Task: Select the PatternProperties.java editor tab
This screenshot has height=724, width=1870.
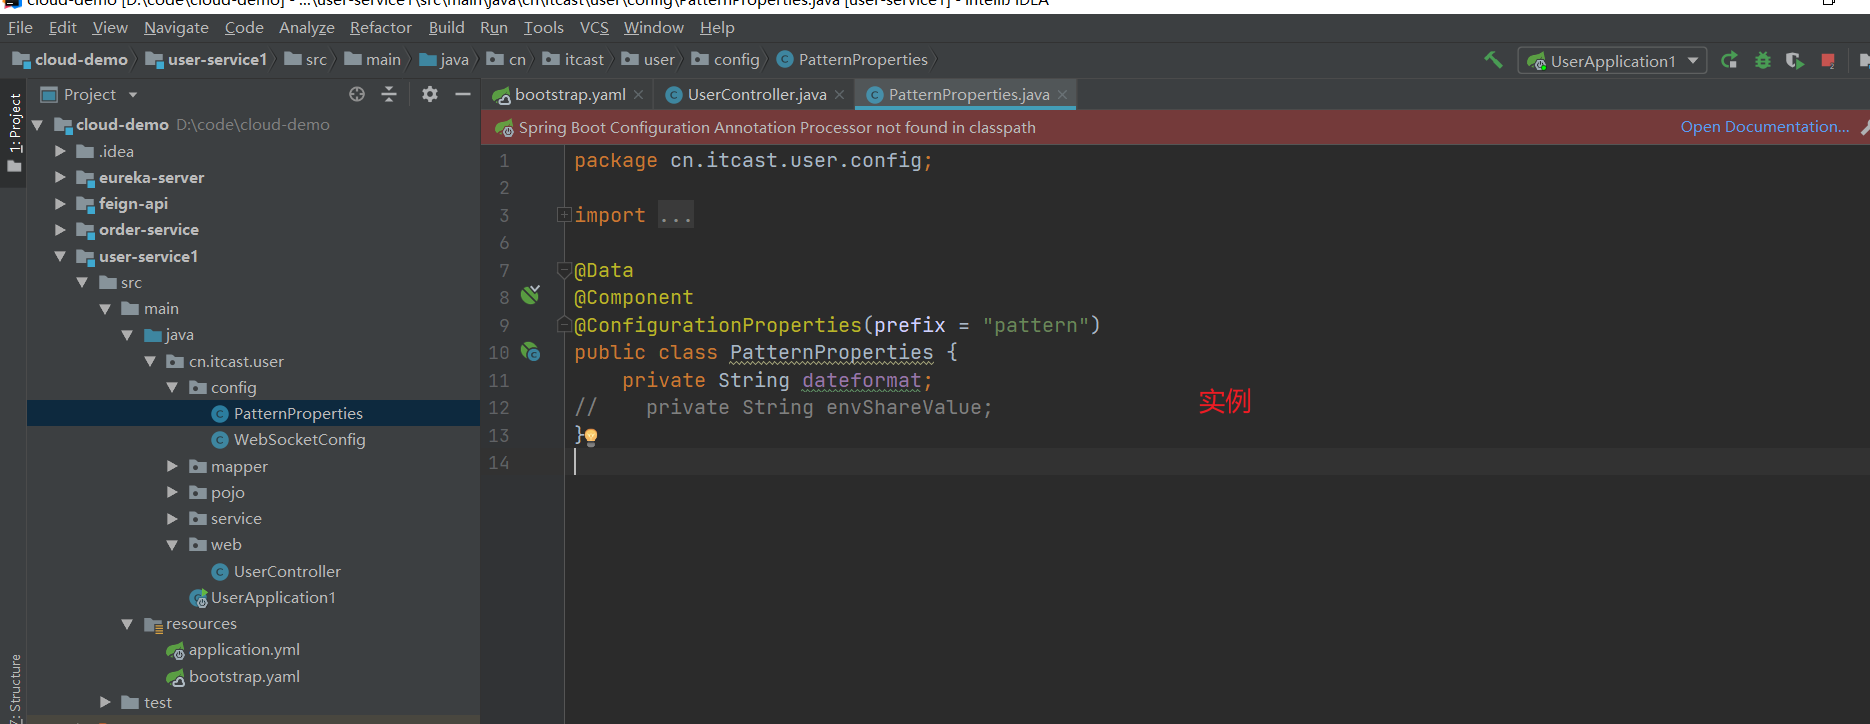Action: point(968,95)
